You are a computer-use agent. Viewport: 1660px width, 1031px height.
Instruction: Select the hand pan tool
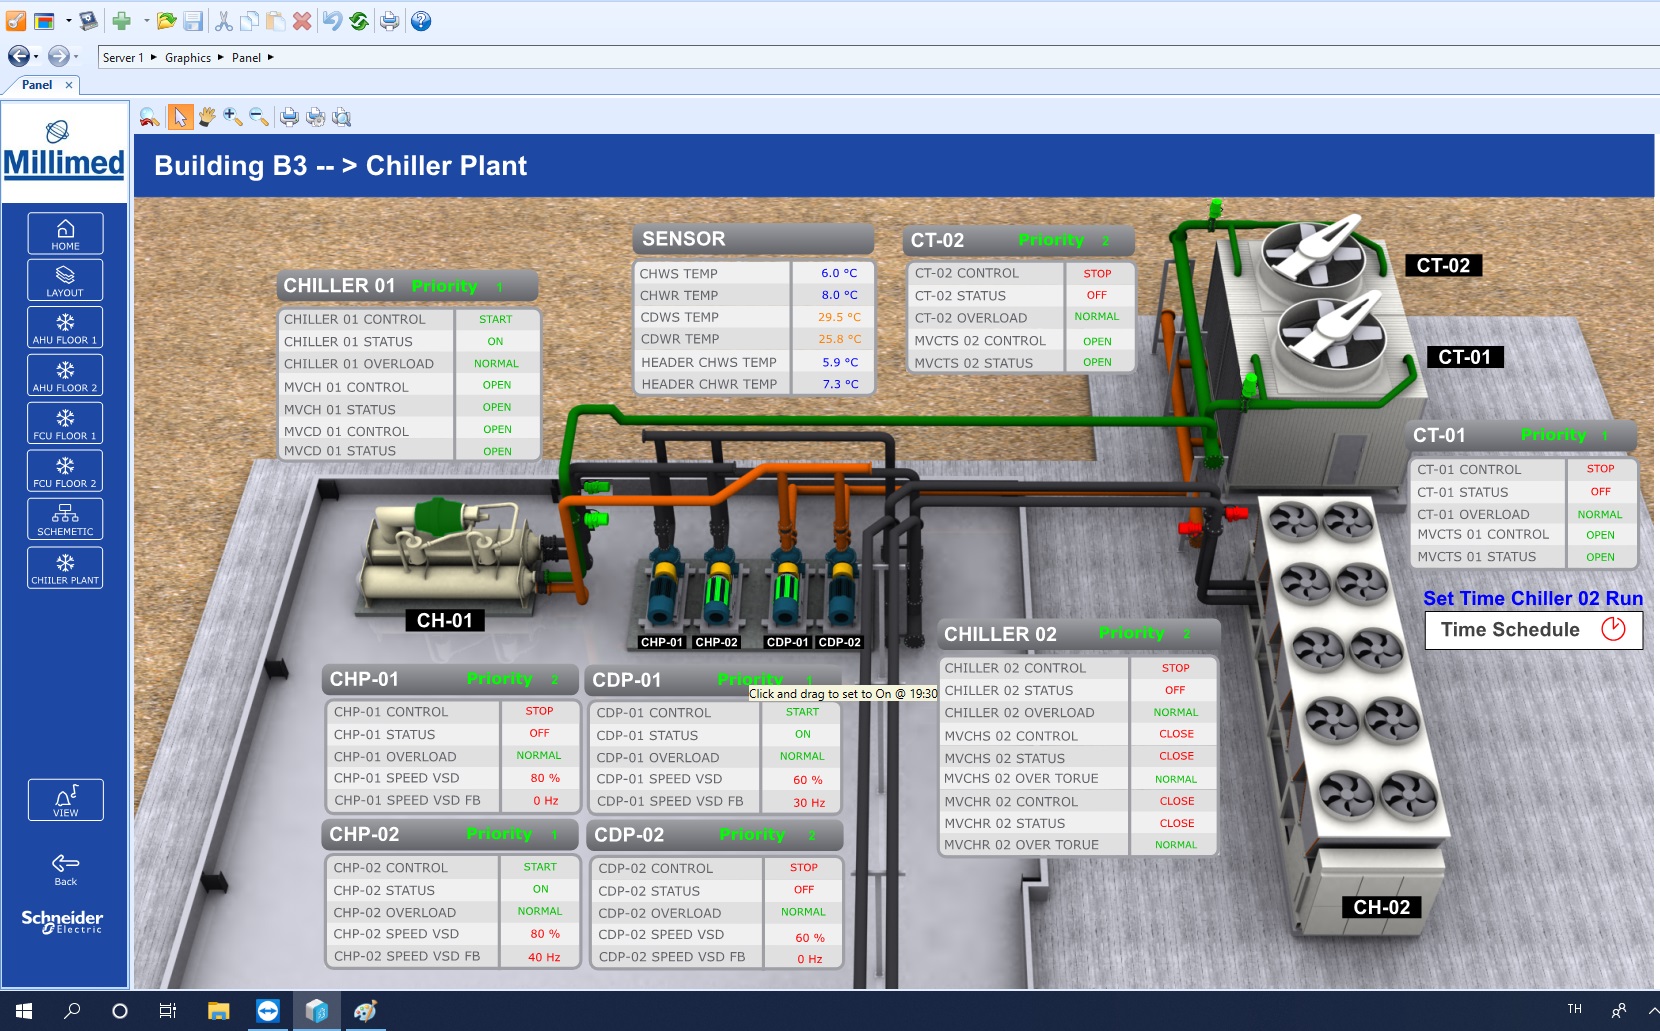[207, 117]
